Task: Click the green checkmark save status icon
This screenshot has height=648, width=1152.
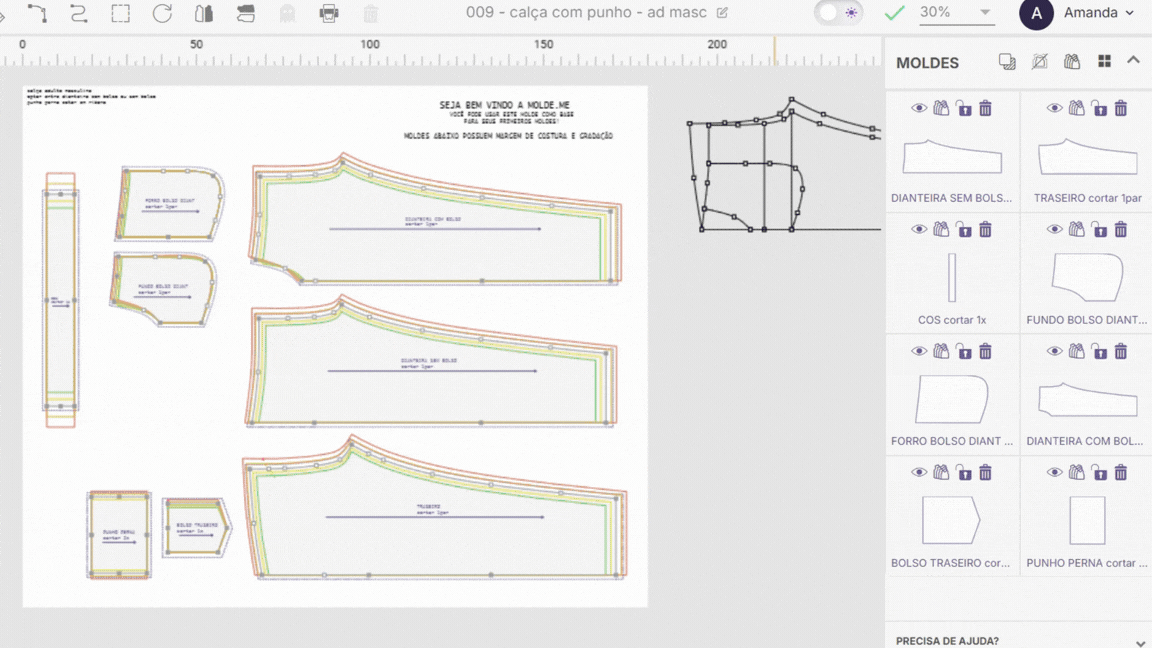Action: point(894,13)
